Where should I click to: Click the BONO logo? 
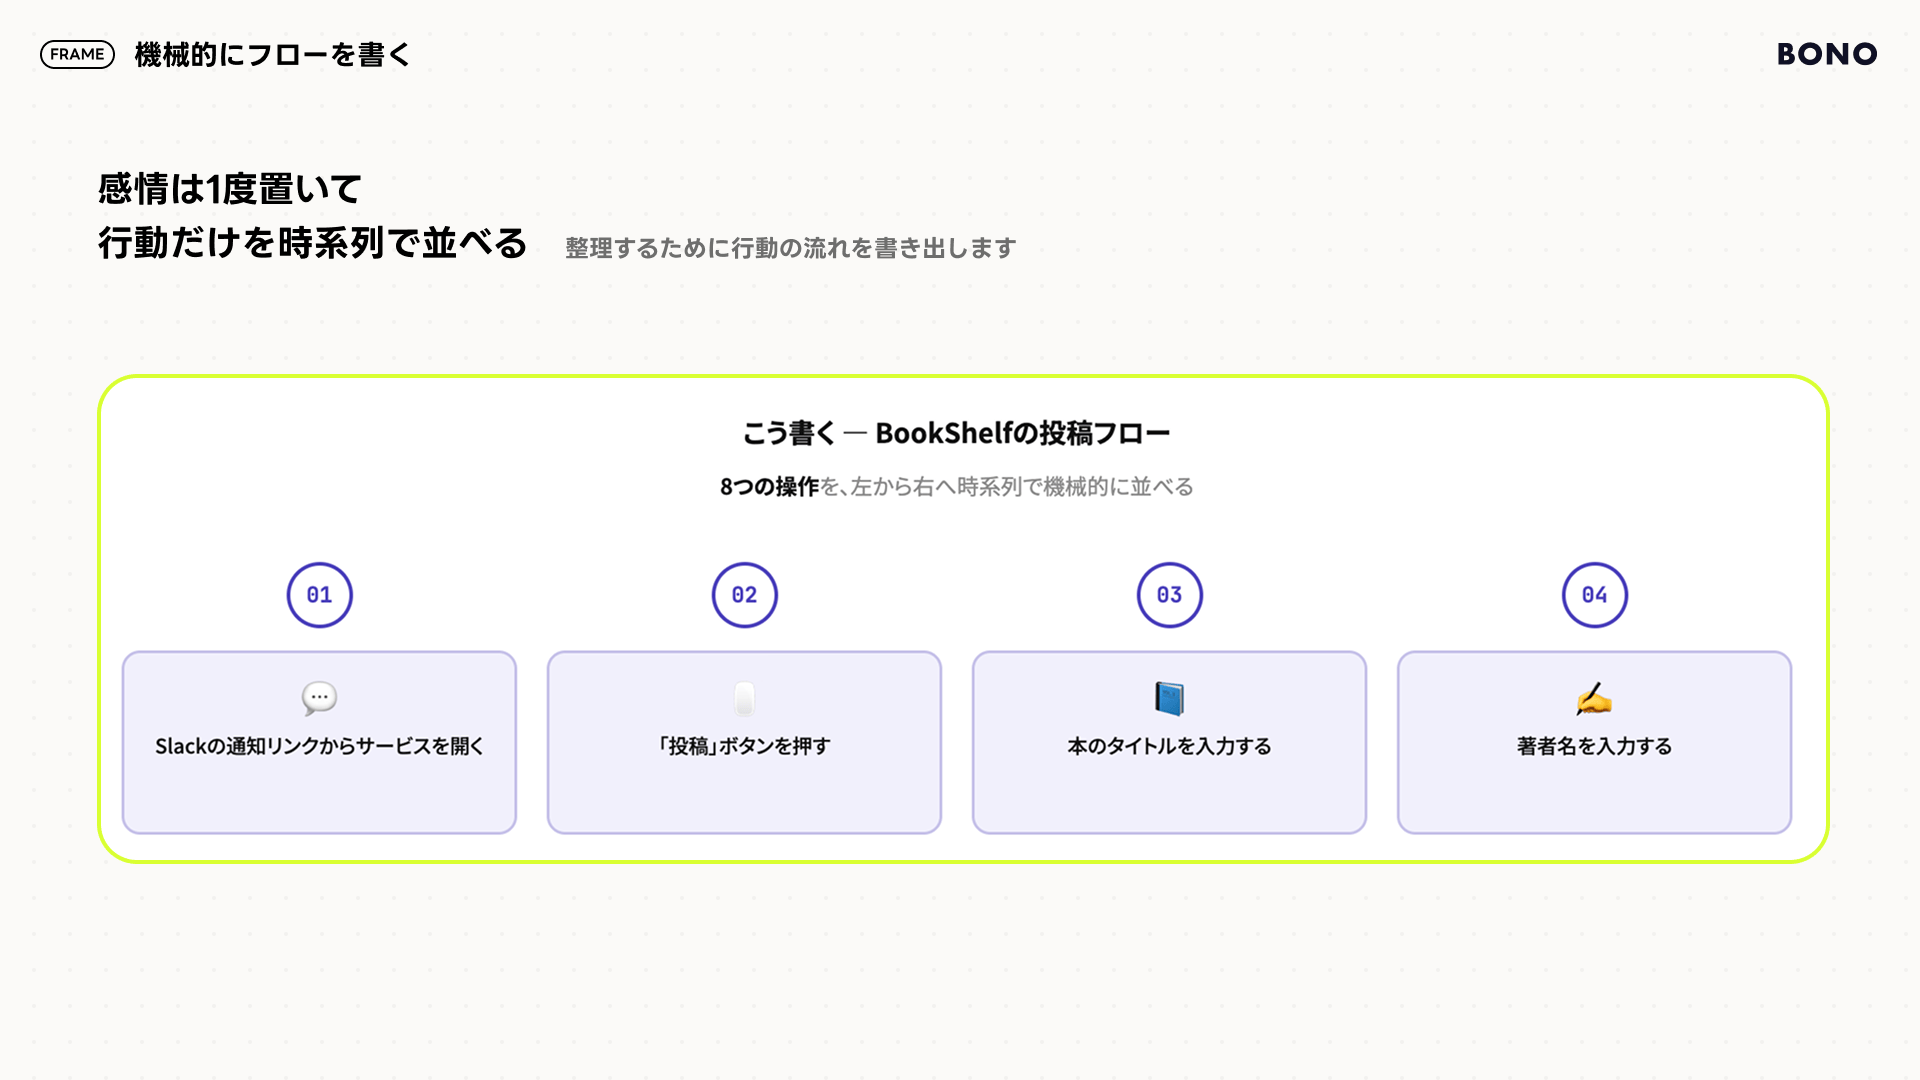1827,54
